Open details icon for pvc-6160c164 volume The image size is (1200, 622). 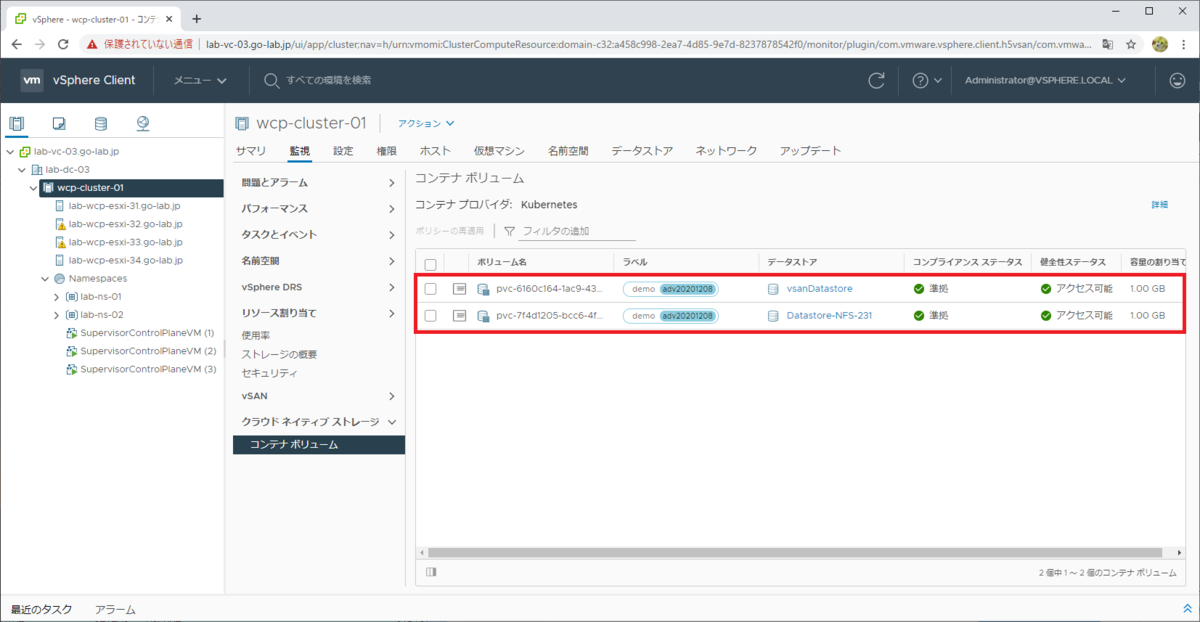459,289
